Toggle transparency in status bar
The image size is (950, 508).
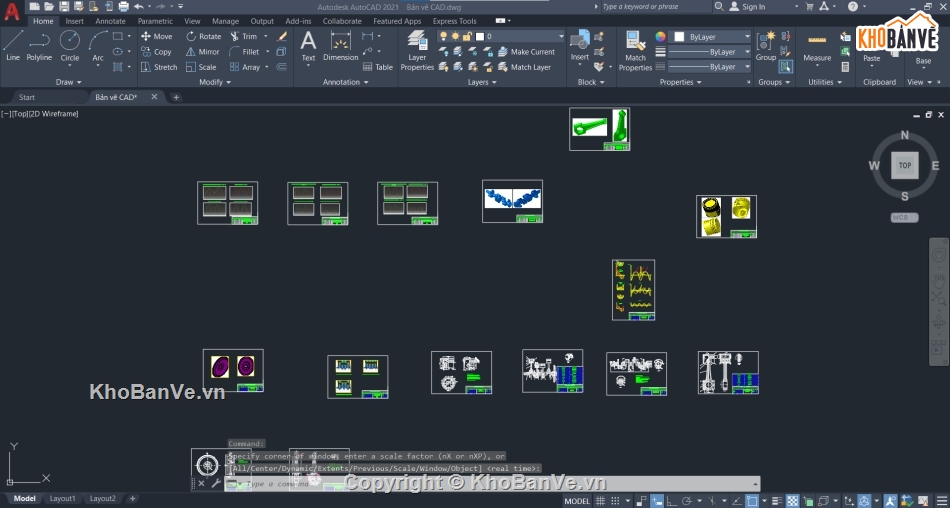tap(792, 501)
